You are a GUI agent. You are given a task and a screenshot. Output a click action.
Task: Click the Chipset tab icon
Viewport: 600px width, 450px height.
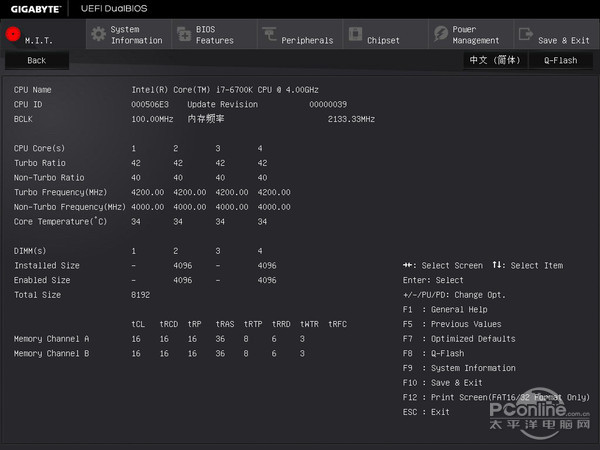[x=355, y=35]
